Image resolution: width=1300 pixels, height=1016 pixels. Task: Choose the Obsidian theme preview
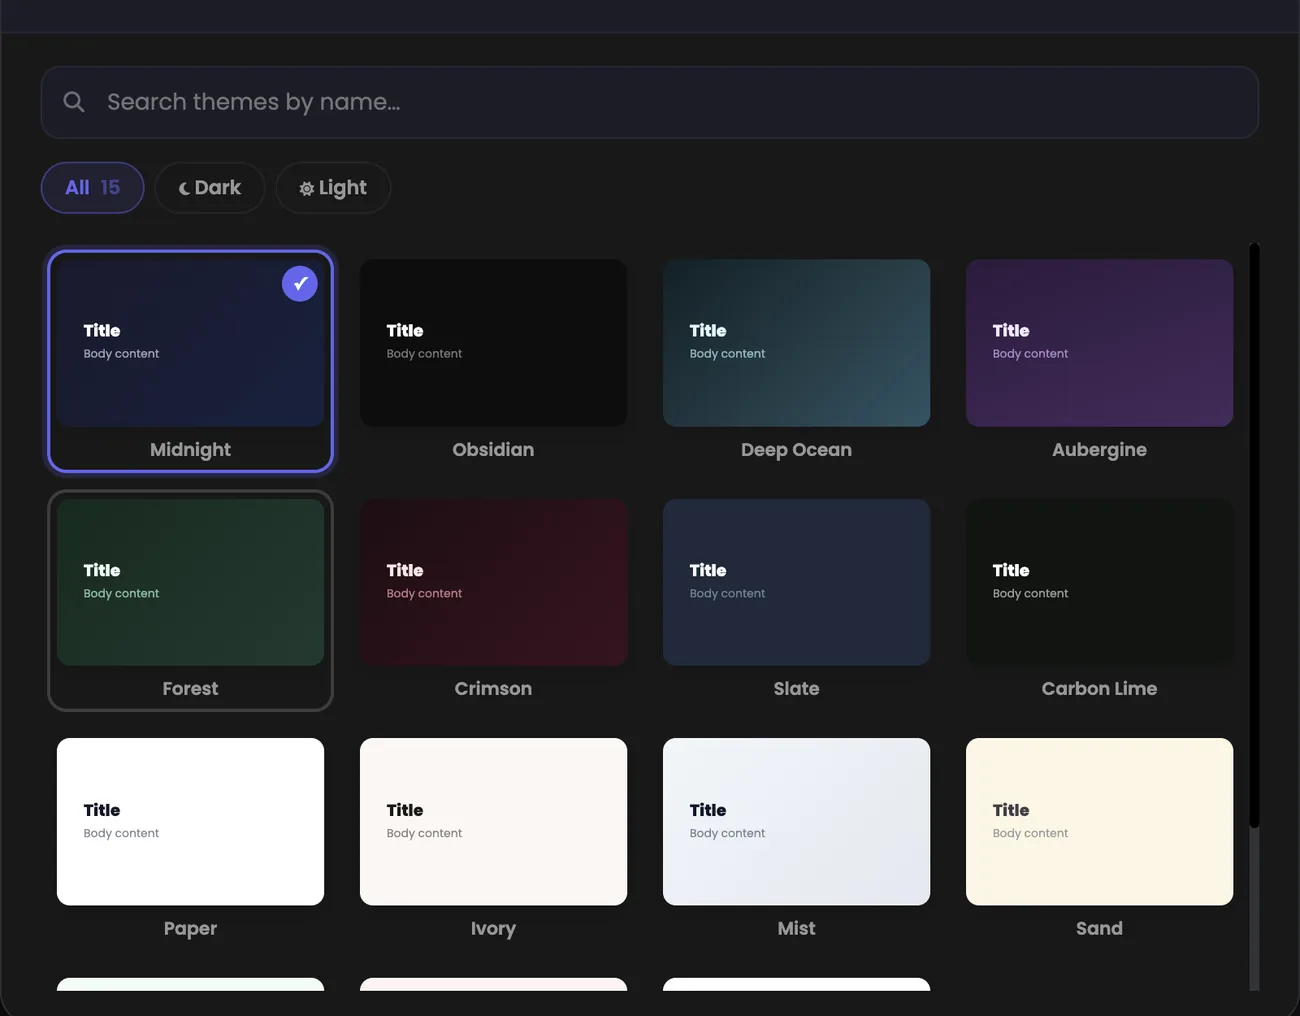coord(493,343)
